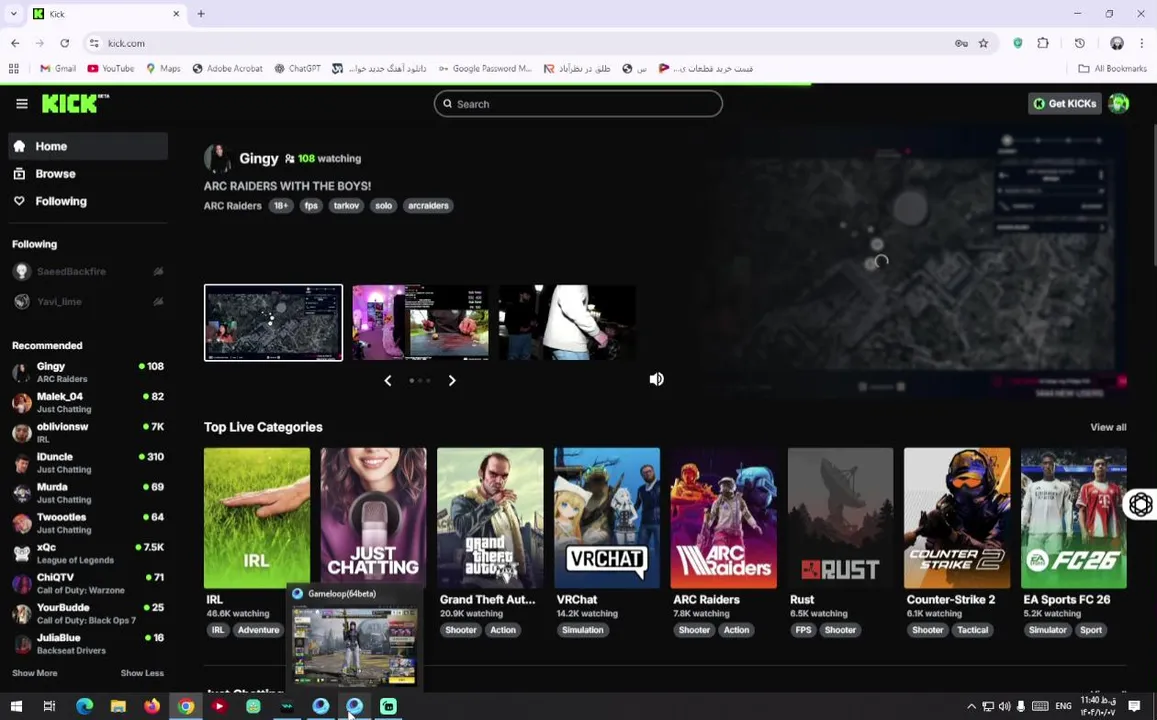Open the volume tray icon
Viewport: 1157px width, 720px height.
click(1004, 707)
